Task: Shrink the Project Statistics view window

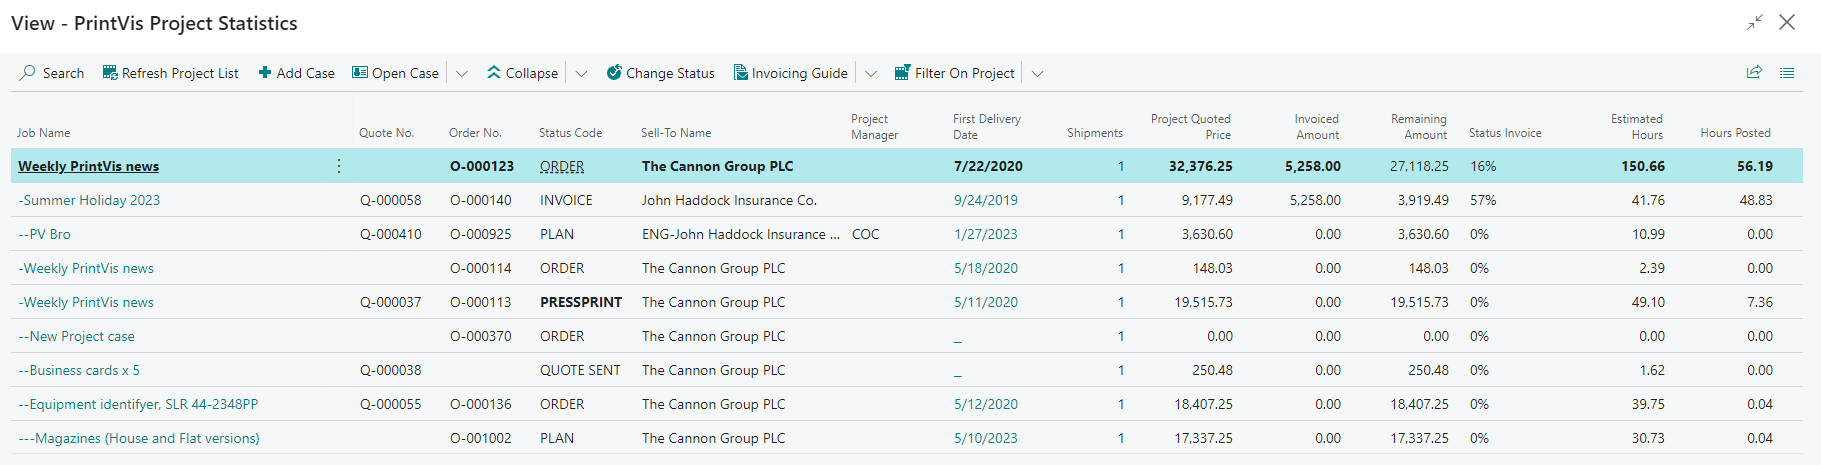Action: (1755, 22)
